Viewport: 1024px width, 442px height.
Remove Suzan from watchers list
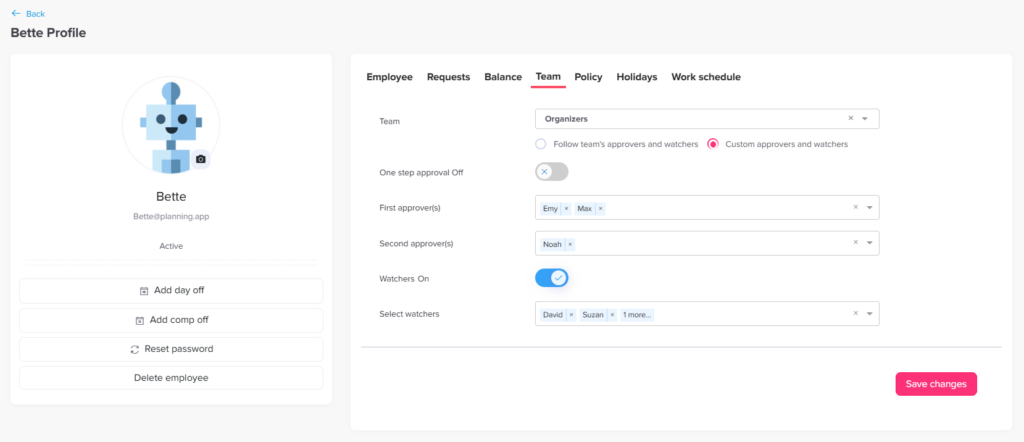[612, 315]
